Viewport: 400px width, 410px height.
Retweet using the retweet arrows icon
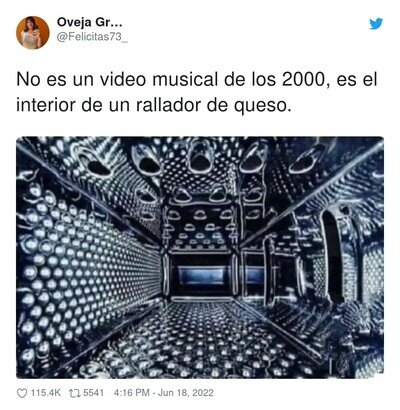(x=74, y=393)
